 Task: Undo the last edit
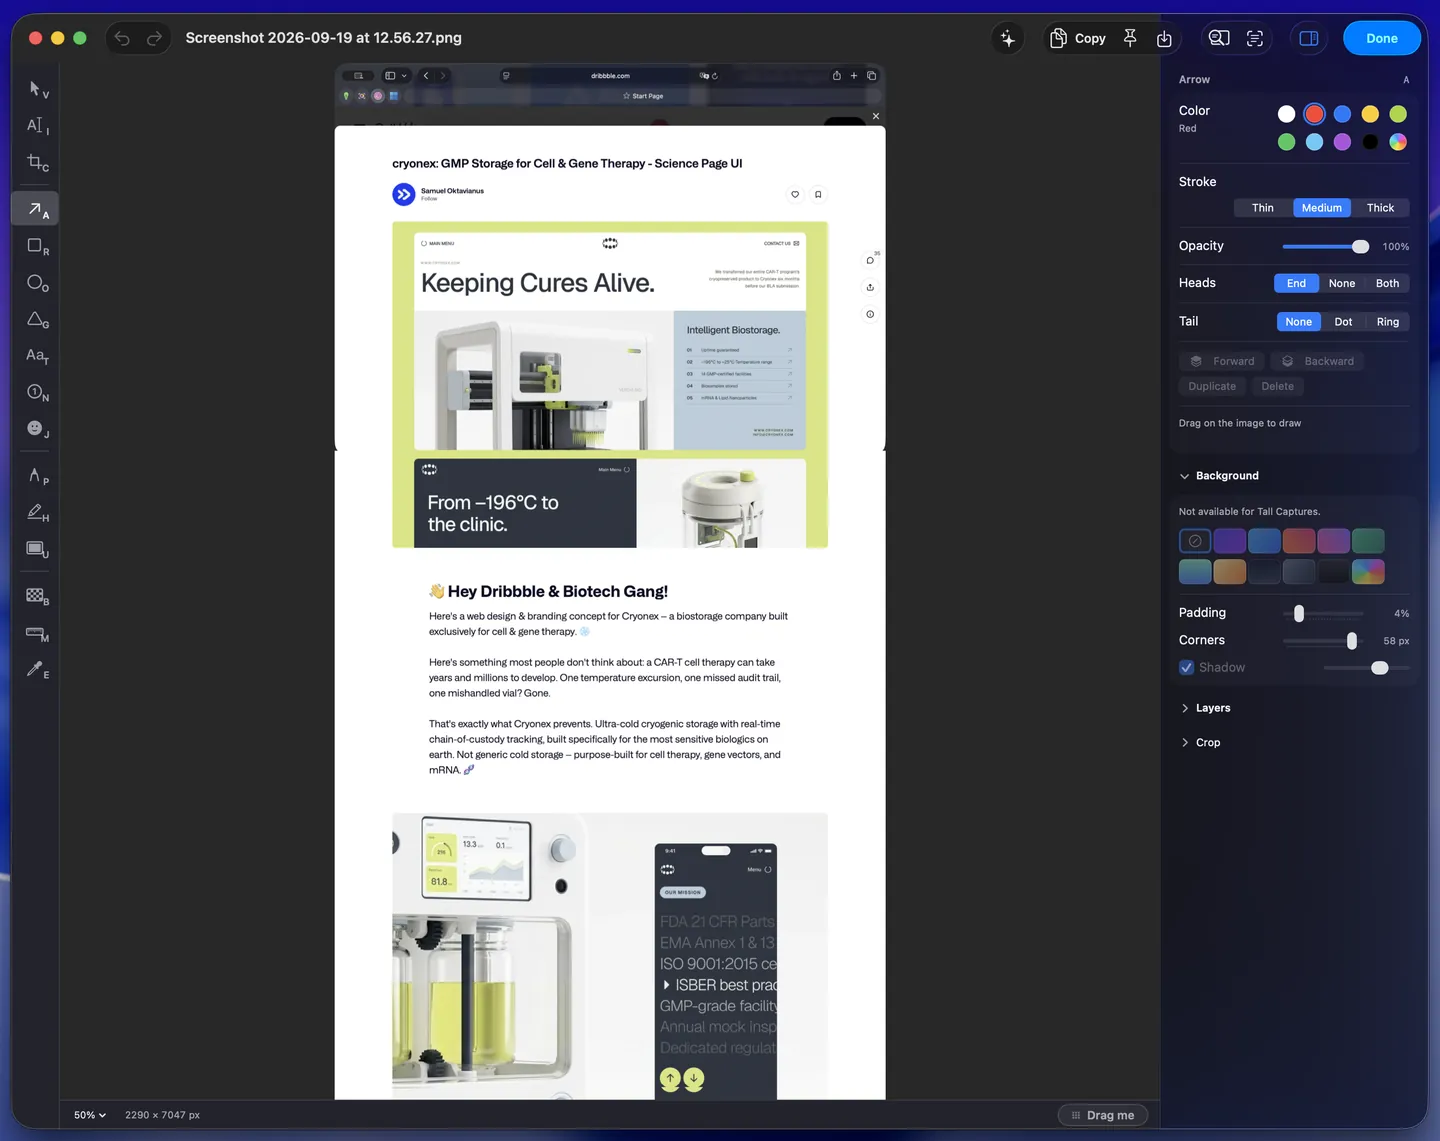pyautogui.click(x=122, y=38)
